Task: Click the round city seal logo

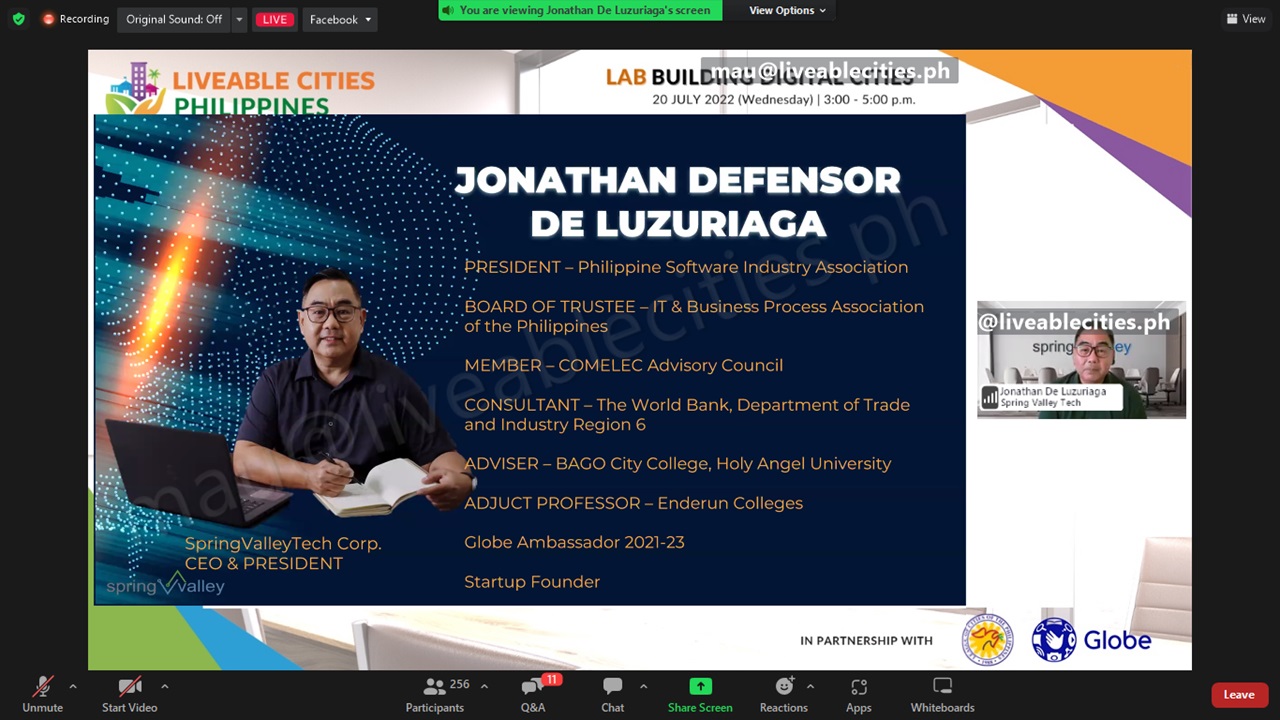Action: (988, 639)
